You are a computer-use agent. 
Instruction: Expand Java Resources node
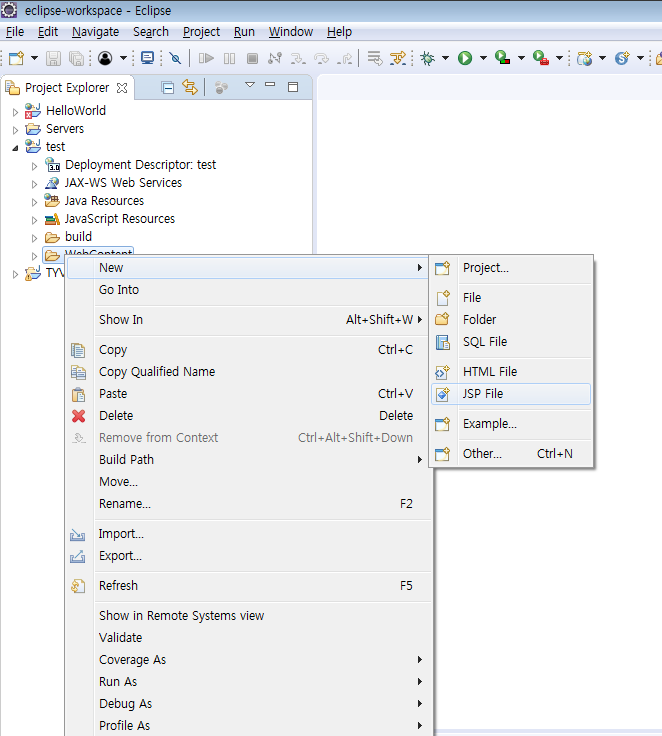click(34, 202)
